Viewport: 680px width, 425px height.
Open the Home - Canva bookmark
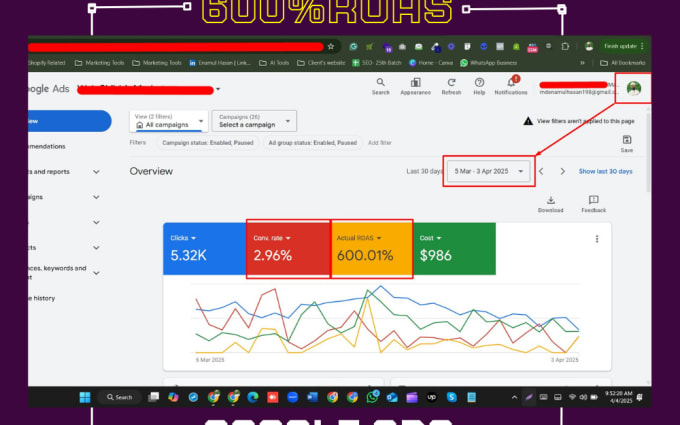pos(431,63)
